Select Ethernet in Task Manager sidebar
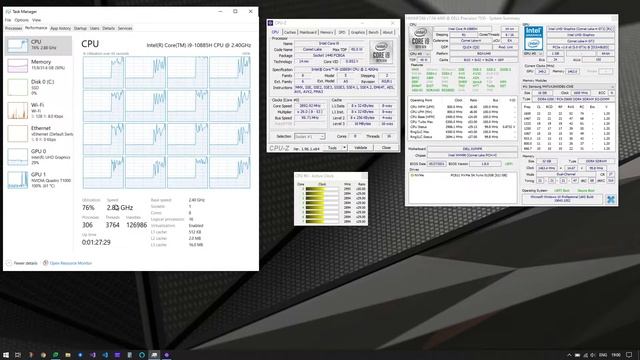Image resolution: width=640 pixels, height=360 pixels. [38, 133]
